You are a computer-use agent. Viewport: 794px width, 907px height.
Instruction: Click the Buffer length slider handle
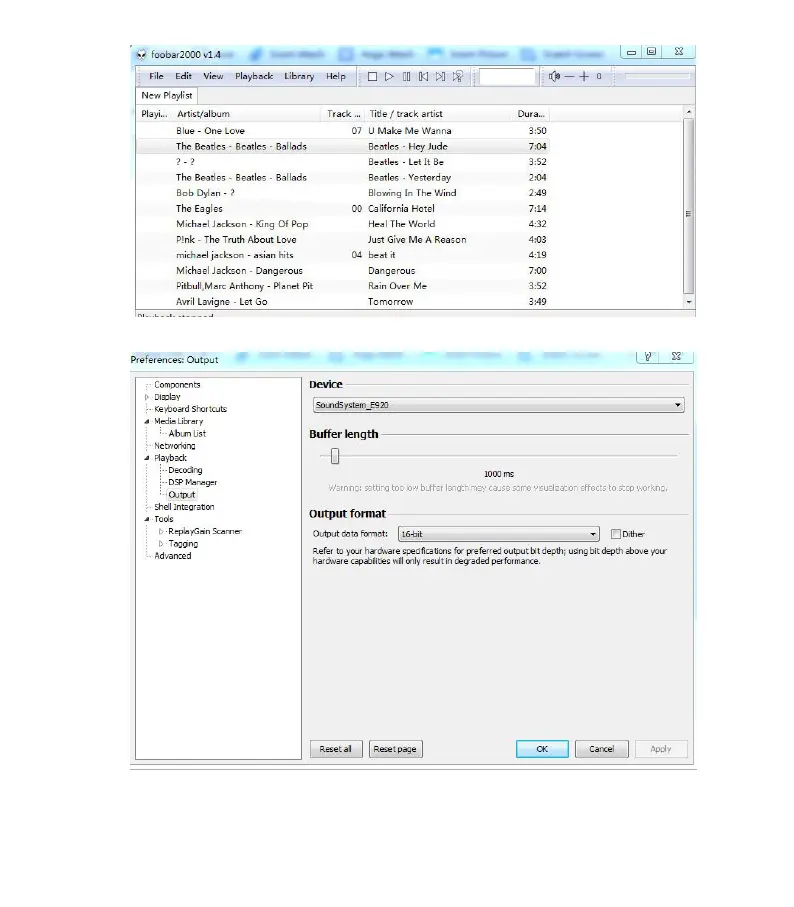(x=335, y=456)
